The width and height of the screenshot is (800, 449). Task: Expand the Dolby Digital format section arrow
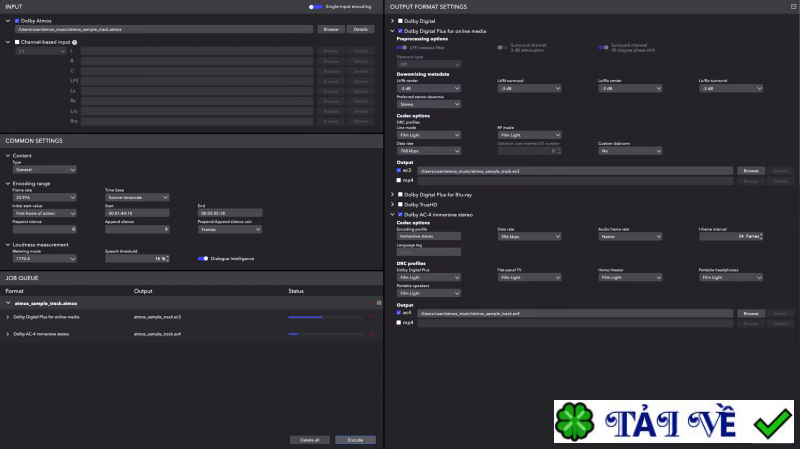(x=392, y=21)
